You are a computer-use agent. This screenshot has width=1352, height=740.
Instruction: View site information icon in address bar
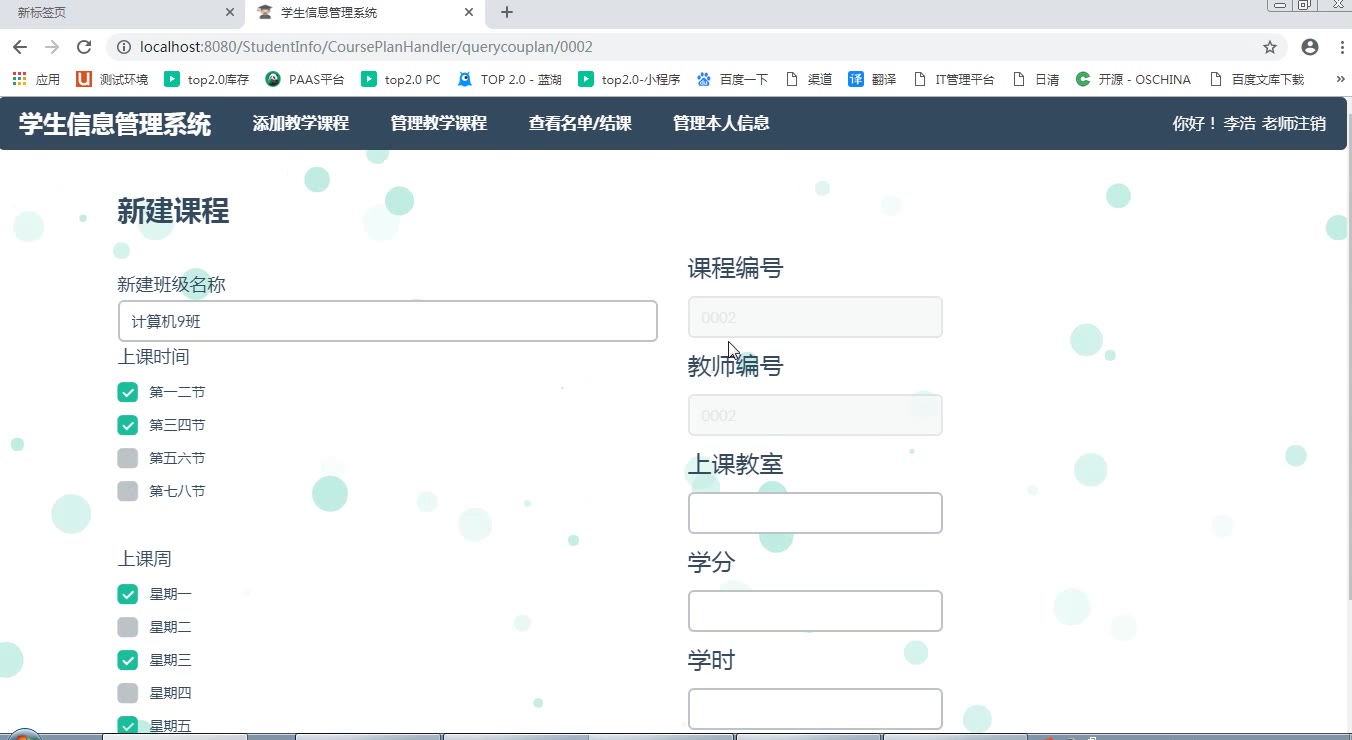click(123, 47)
